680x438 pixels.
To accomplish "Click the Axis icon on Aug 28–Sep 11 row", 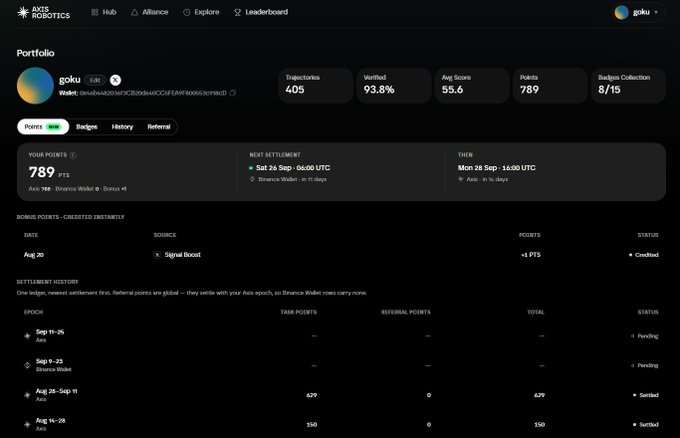I will point(27,395).
